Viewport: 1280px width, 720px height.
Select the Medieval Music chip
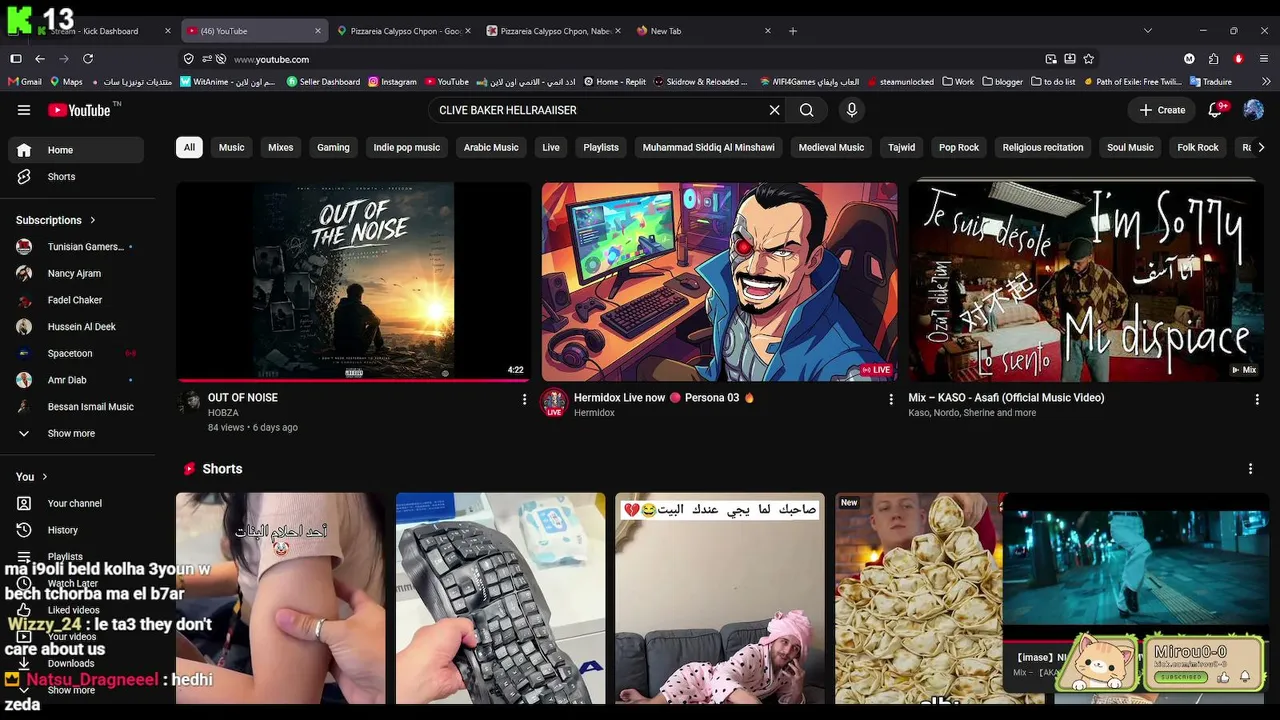click(x=831, y=147)
